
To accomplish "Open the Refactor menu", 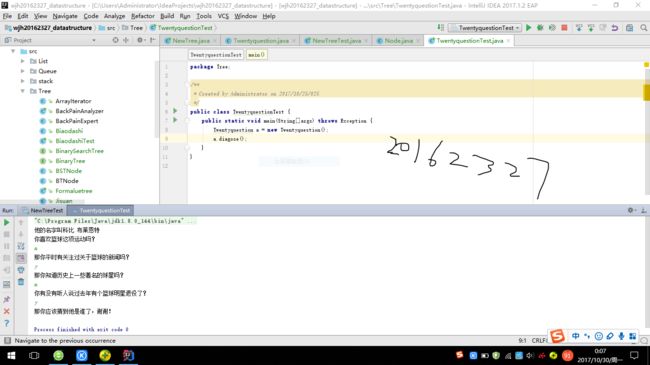I will click(143, 16).
